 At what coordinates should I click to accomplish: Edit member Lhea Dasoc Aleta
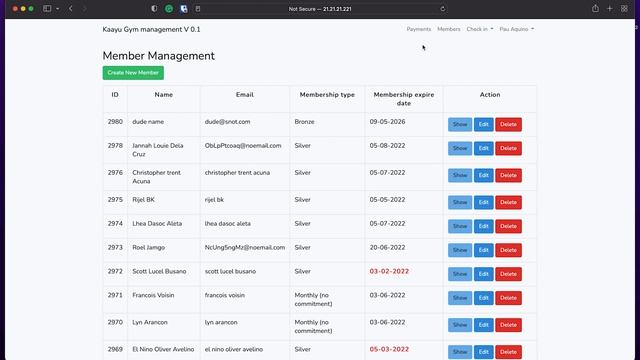pos(484,226)
